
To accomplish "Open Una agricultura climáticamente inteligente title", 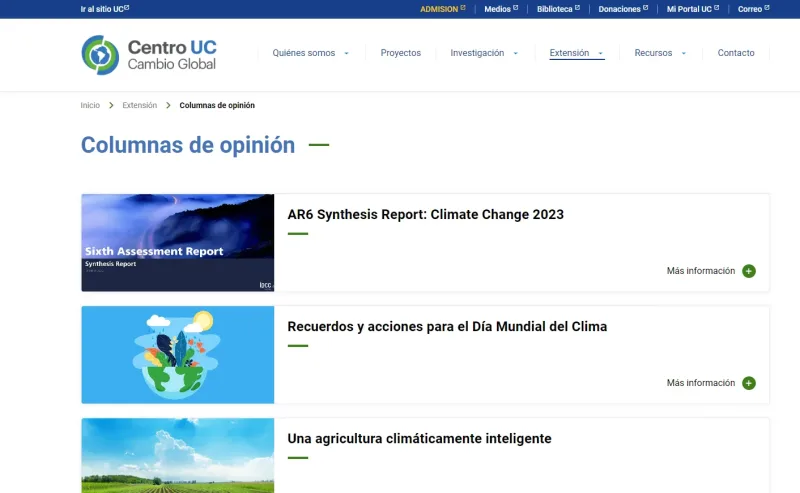I will tap(419, 439).
